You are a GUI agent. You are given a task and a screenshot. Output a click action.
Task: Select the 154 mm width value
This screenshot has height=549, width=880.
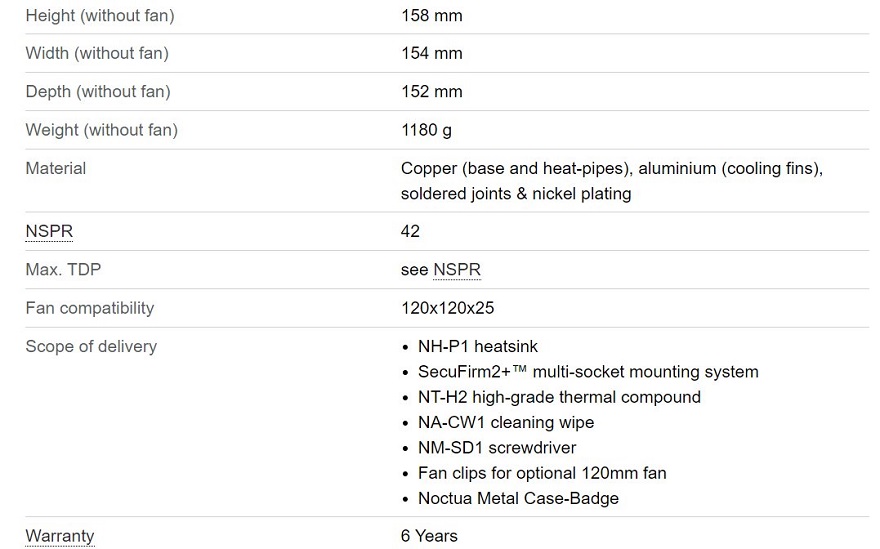[x=432, y=53]
